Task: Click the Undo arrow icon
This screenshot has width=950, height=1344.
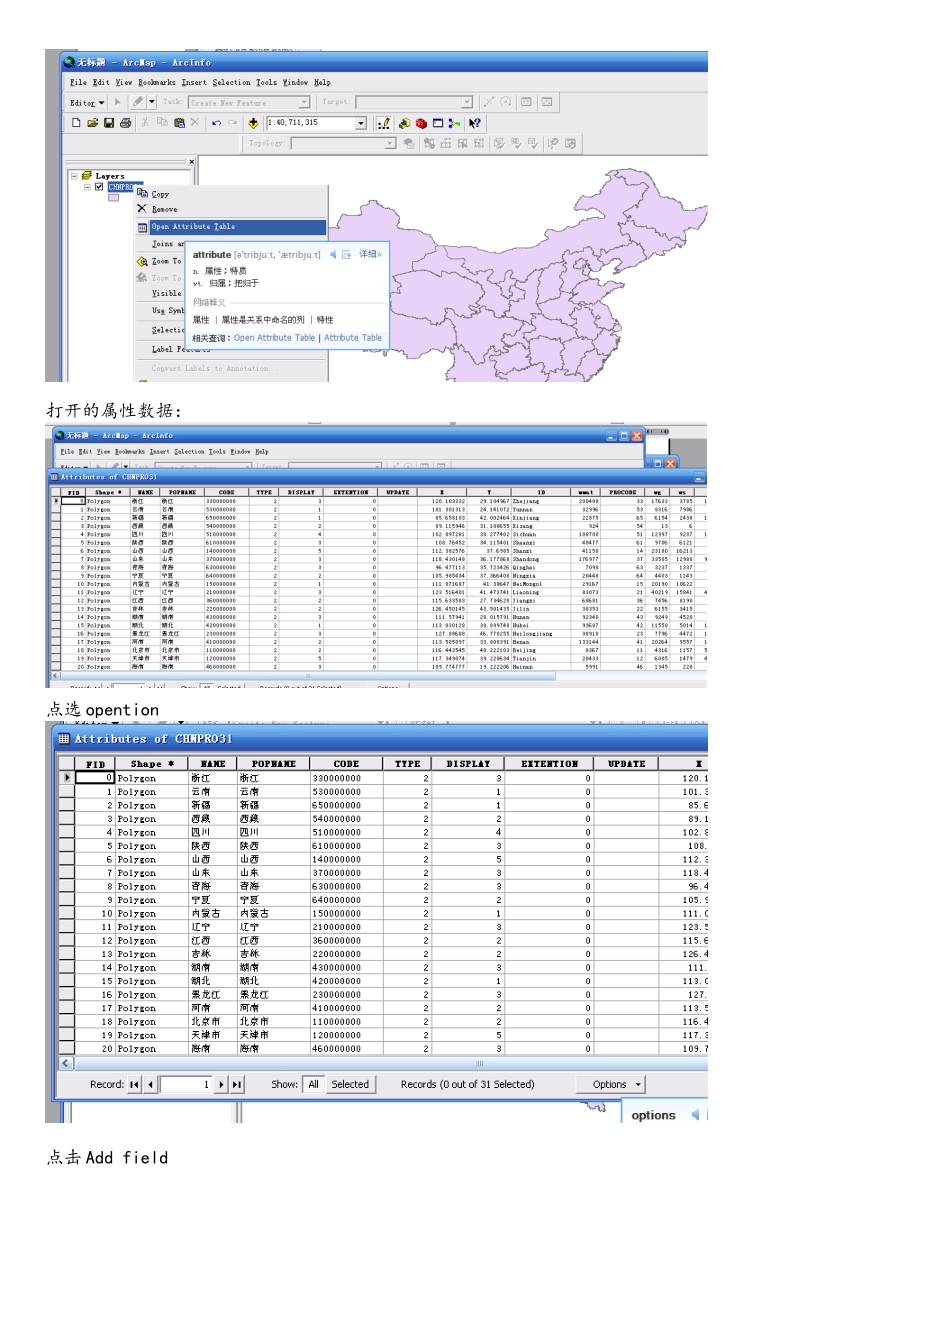Action: 216,123
